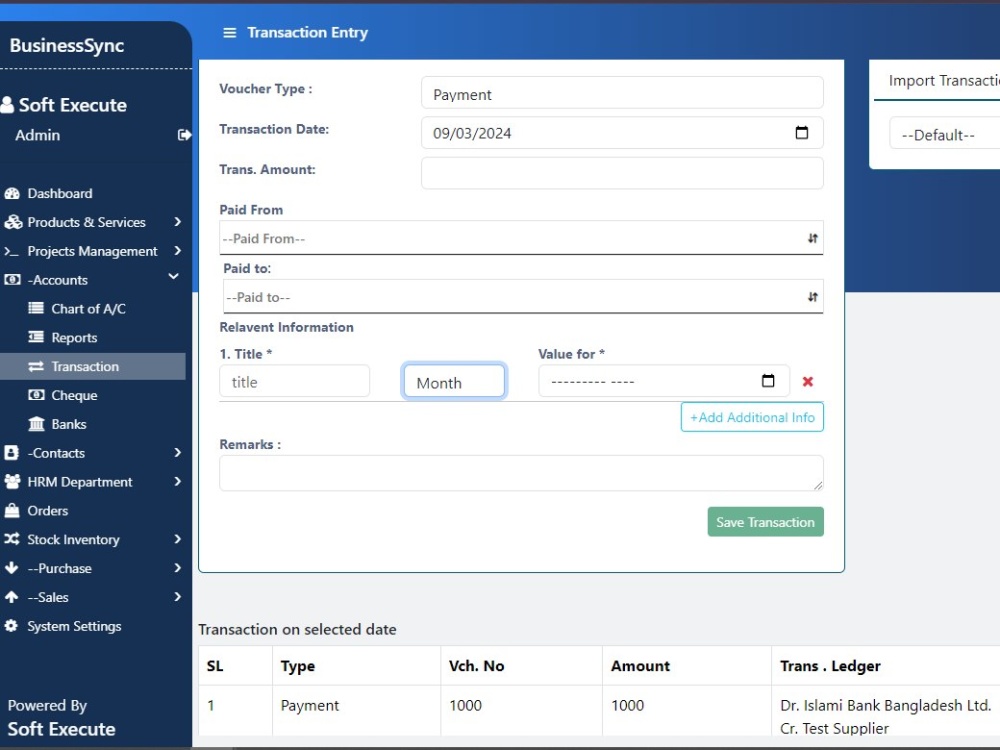
Task: Click 'Dr. Islami Bank Bangladesh Ltd.' ledger text
Action: pyautogui.click(x=885, y=705)
